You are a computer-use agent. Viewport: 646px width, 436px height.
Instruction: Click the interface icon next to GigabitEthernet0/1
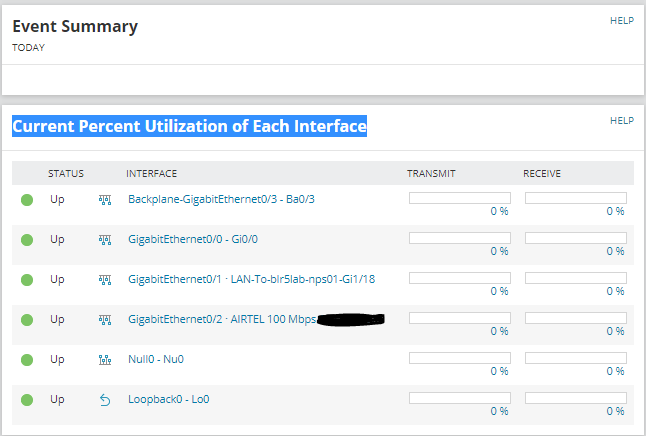(105, 280)
